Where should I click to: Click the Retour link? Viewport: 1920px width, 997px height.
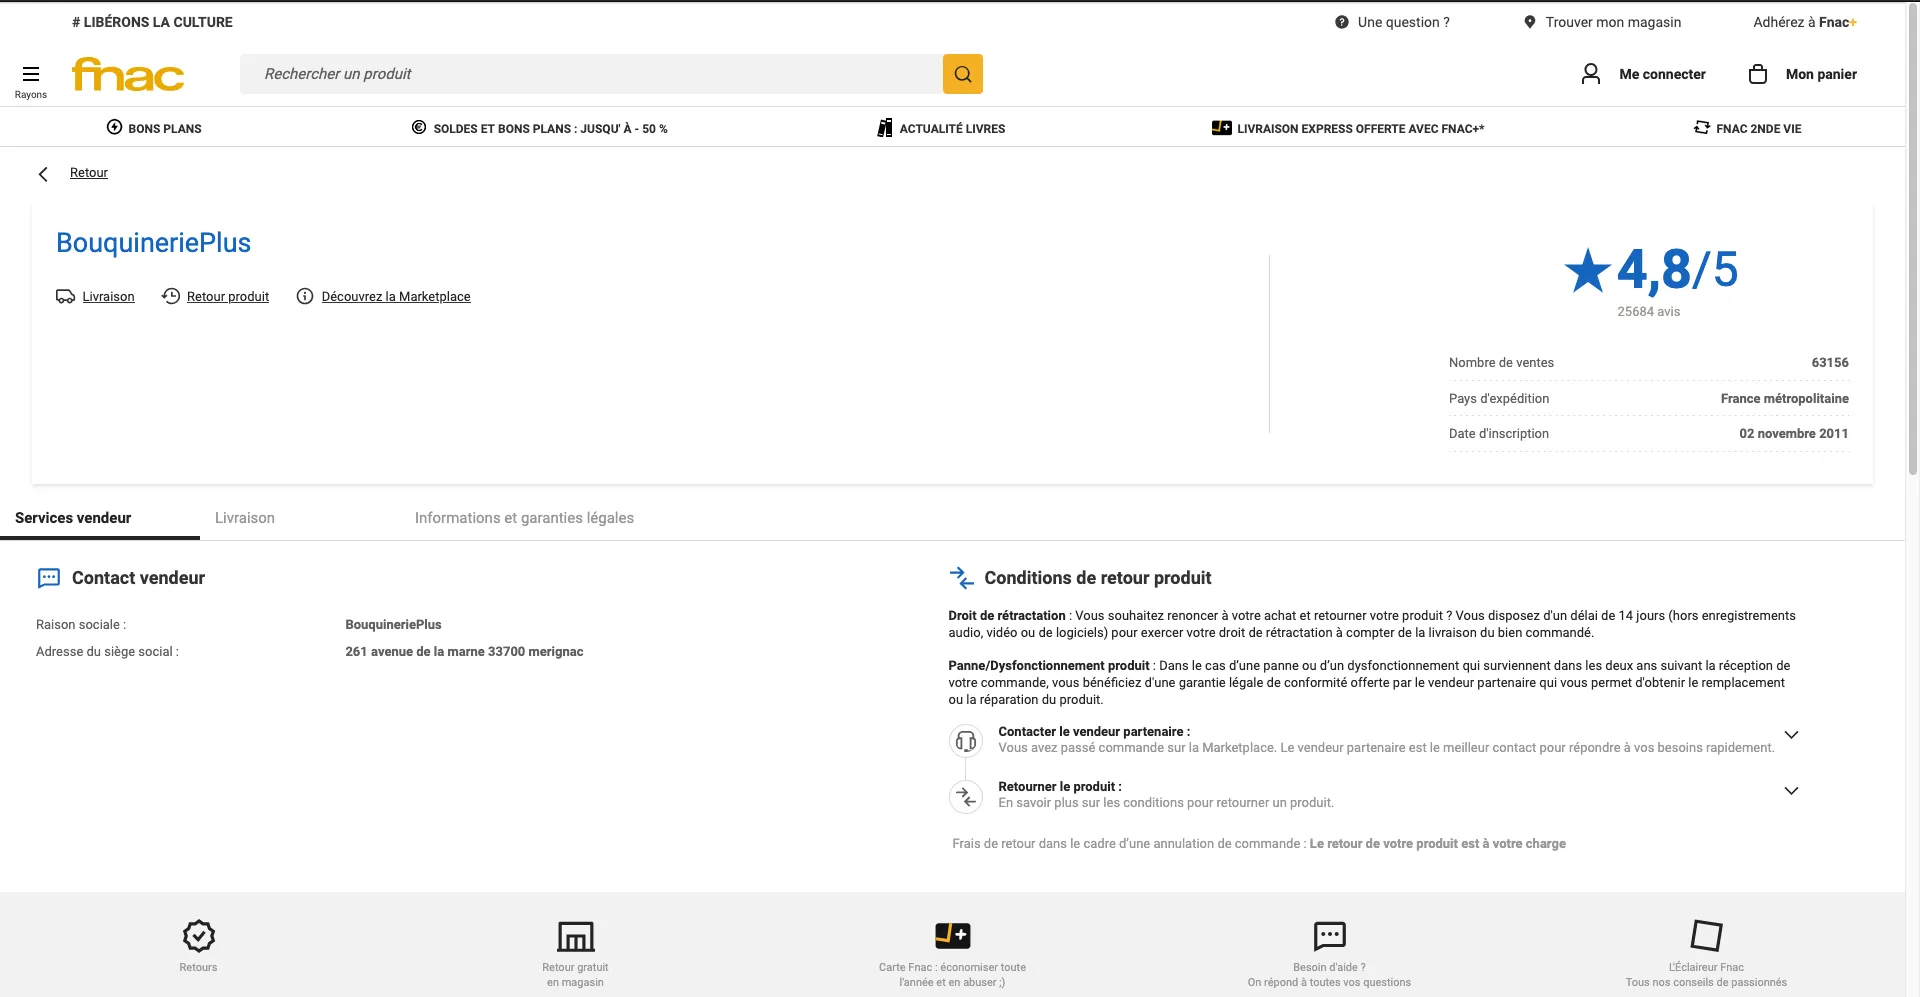(x=89, y=173)
